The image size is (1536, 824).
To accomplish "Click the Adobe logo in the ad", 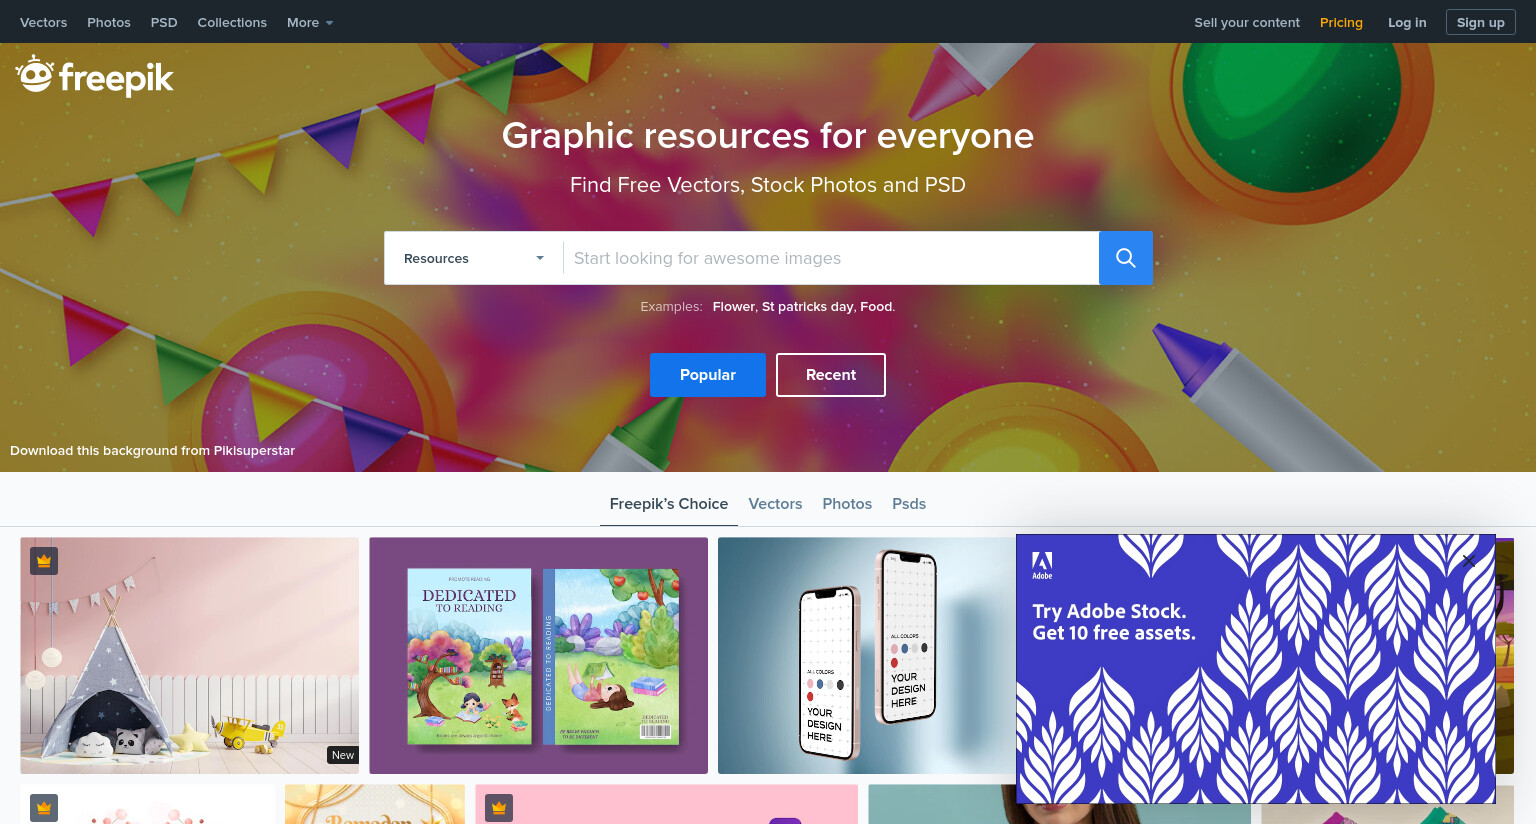I will click(1042, 566).
